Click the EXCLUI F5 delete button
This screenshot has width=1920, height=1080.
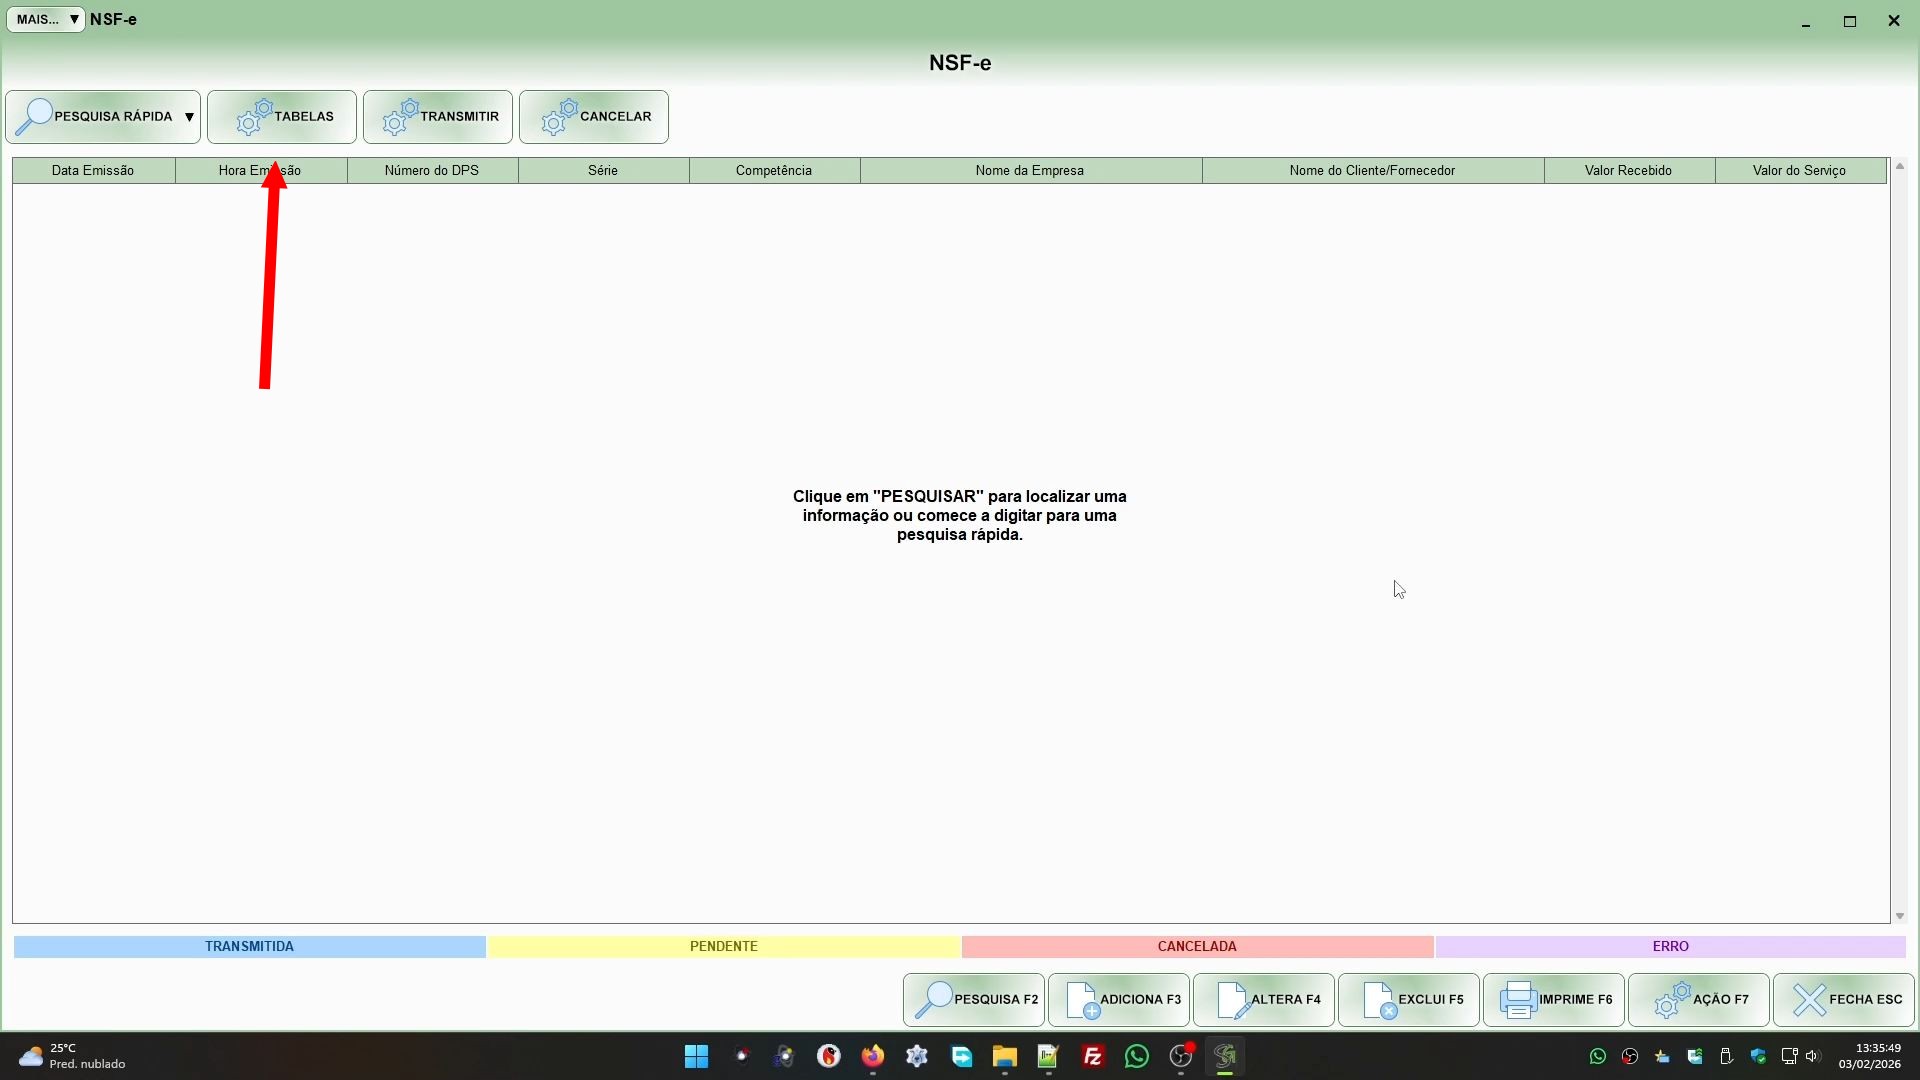tap(1409, 999)
